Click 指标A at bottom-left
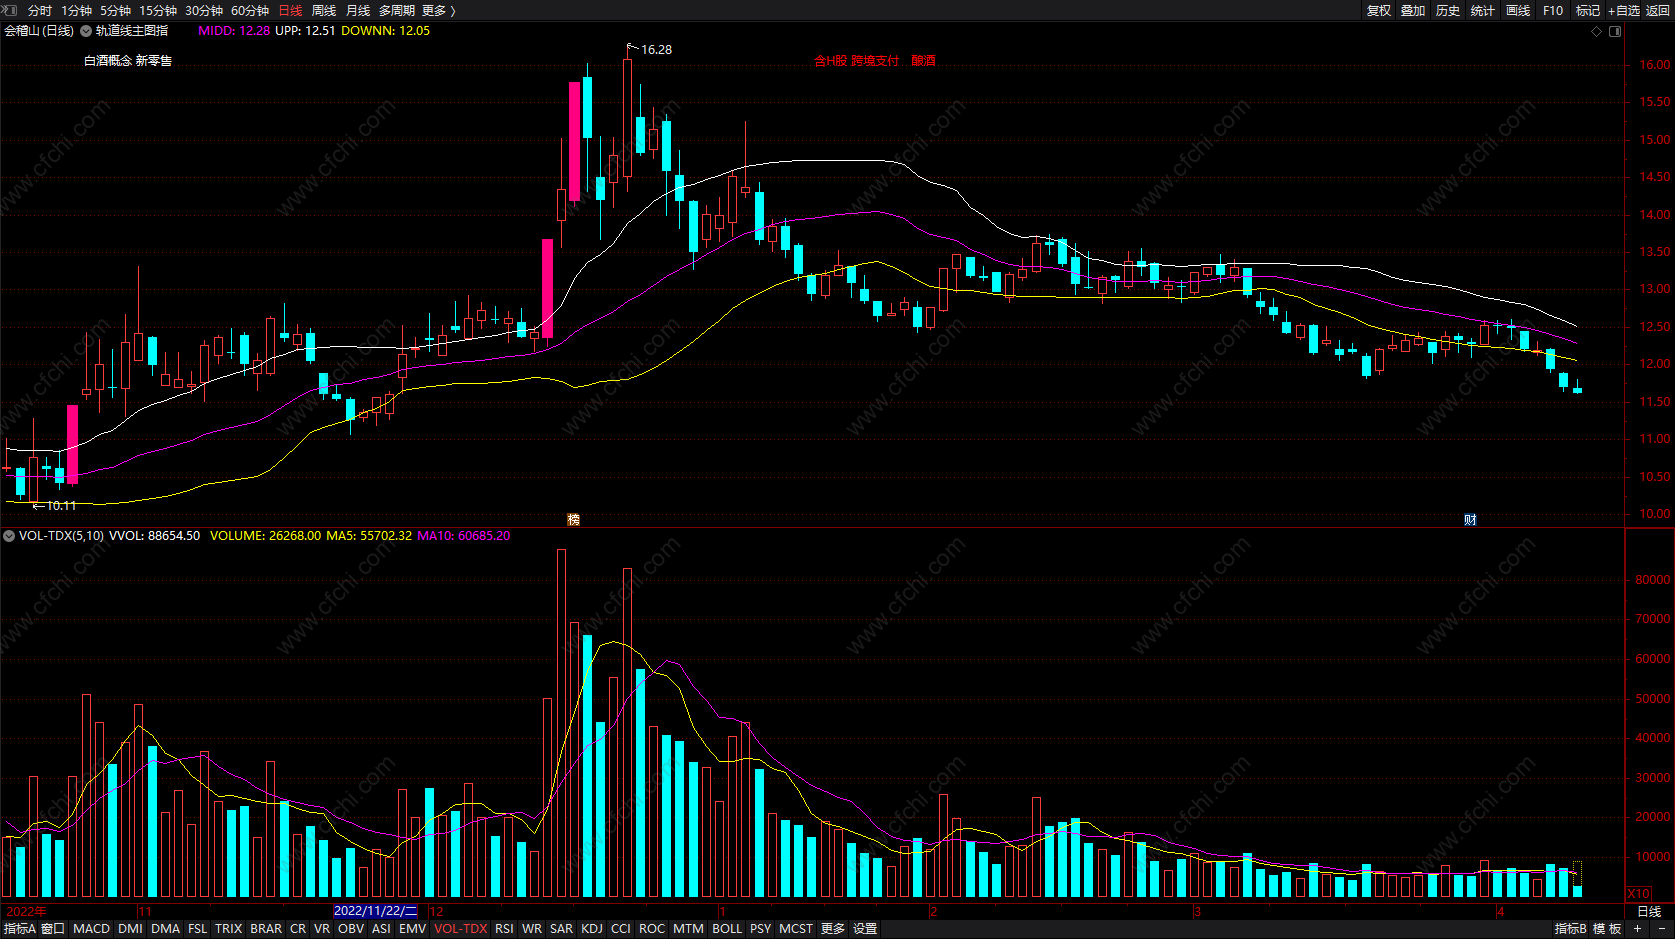This screenshot has height=939, width=1675. coord(19,929)
